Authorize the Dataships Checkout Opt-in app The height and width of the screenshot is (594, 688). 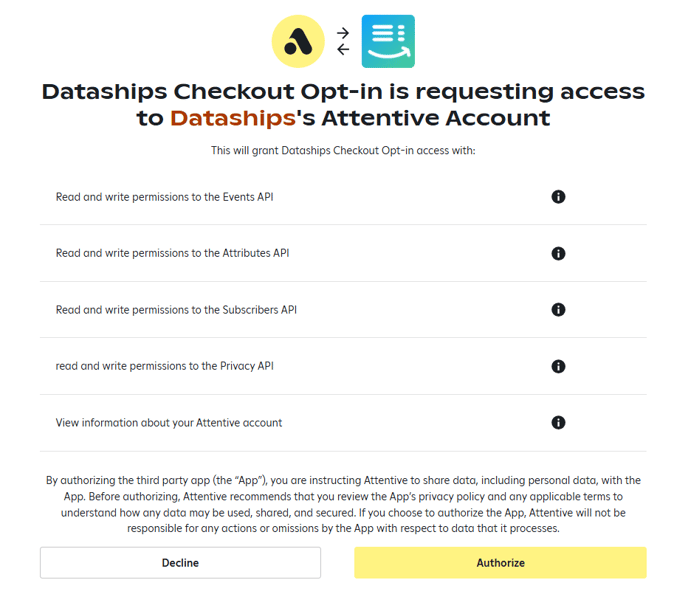[x=500, y=563]
